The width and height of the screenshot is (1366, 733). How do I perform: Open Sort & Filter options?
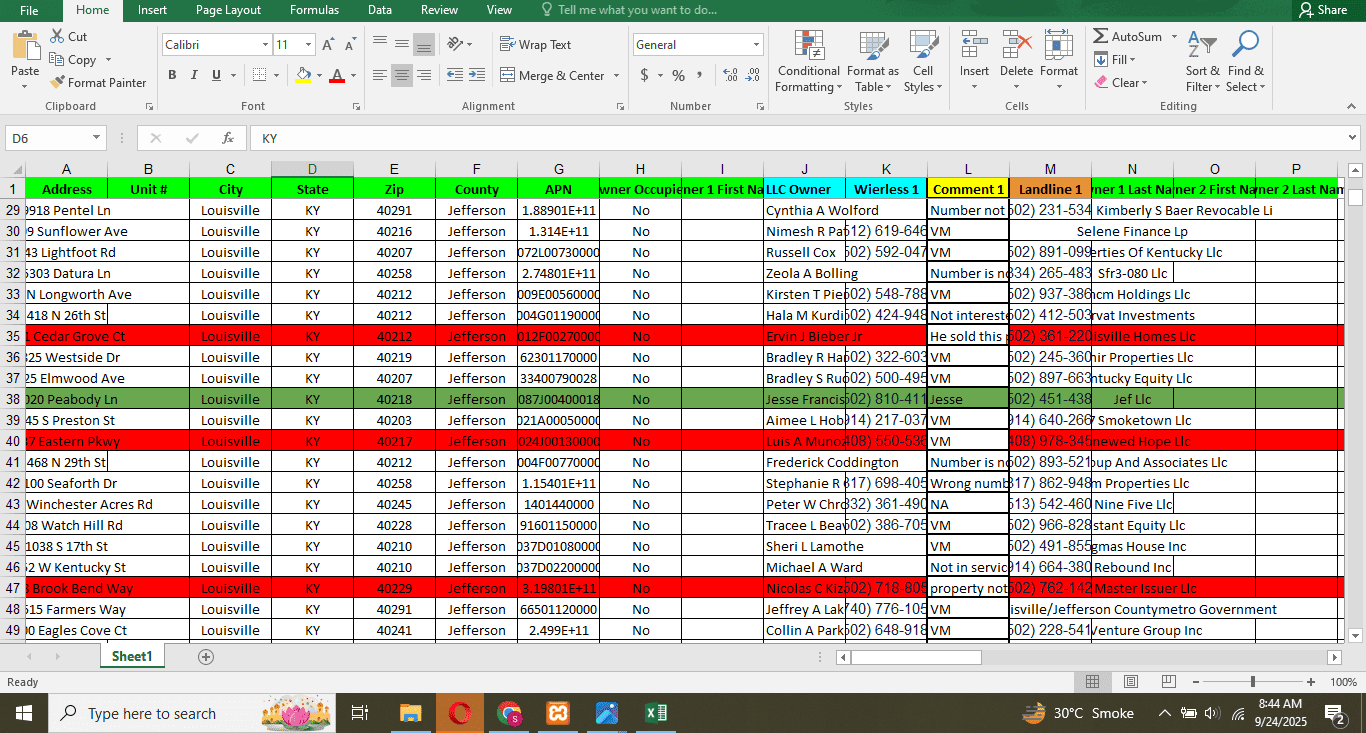tap(1202, 62)
